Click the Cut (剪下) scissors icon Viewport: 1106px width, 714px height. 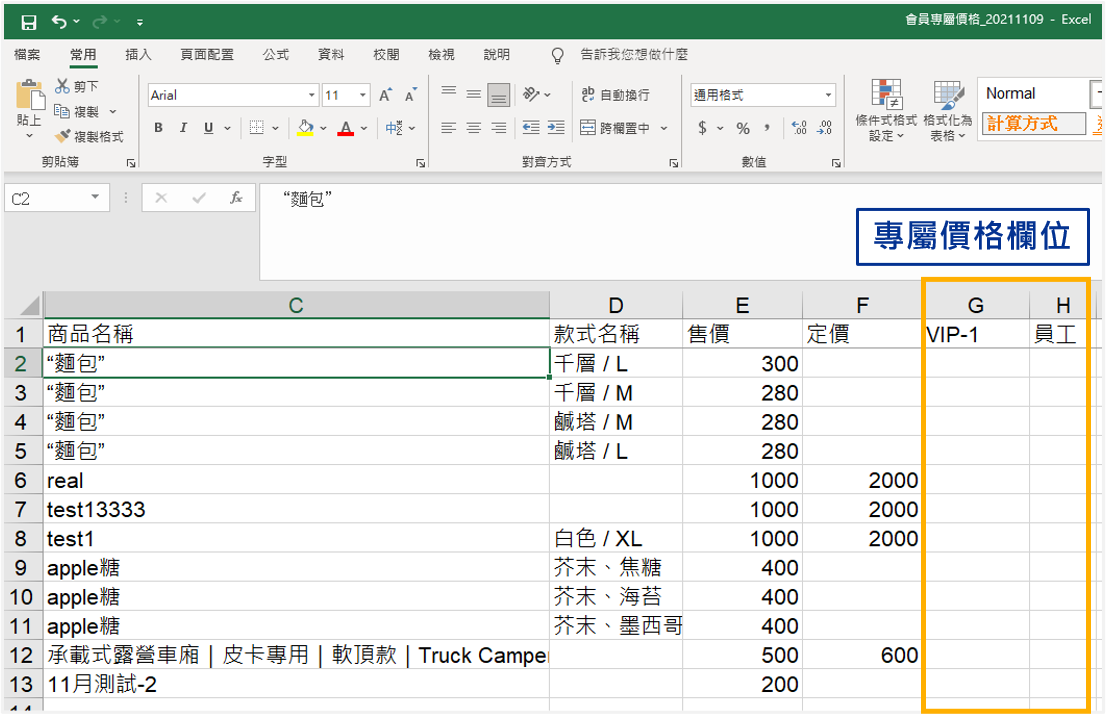pyautogui.click(x=63, y=87)
